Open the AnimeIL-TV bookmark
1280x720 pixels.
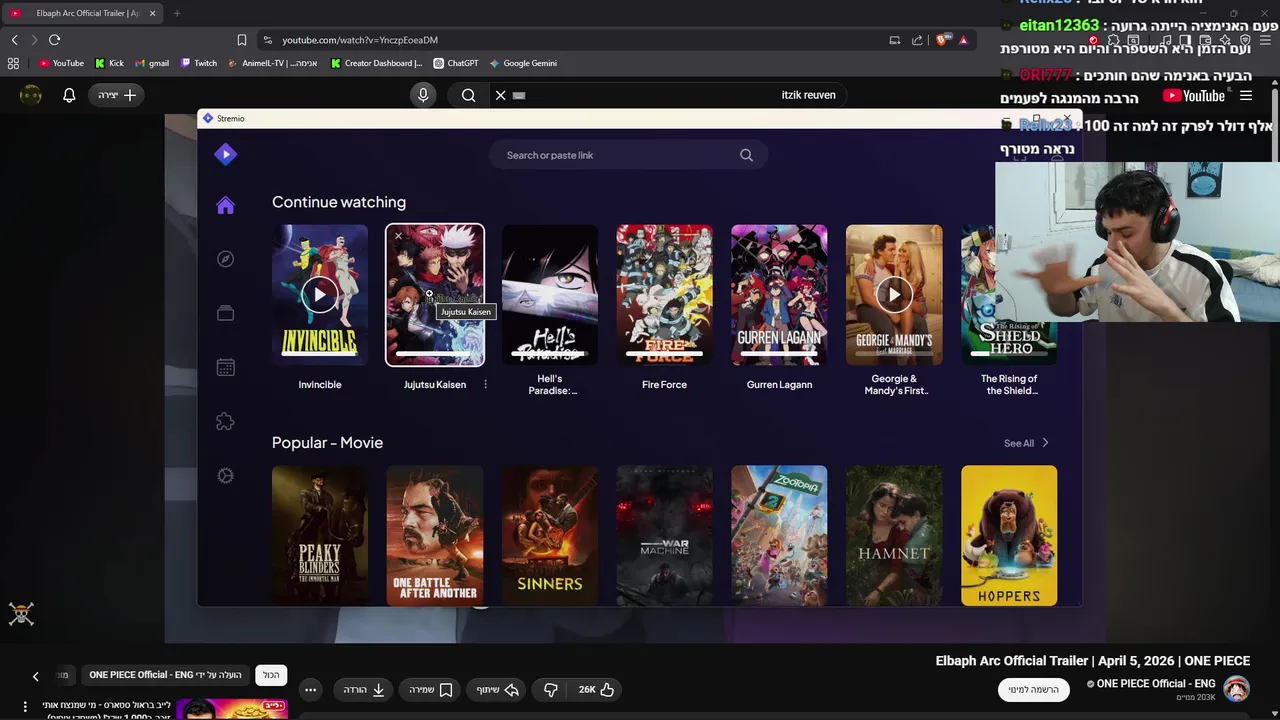point(272,63)
